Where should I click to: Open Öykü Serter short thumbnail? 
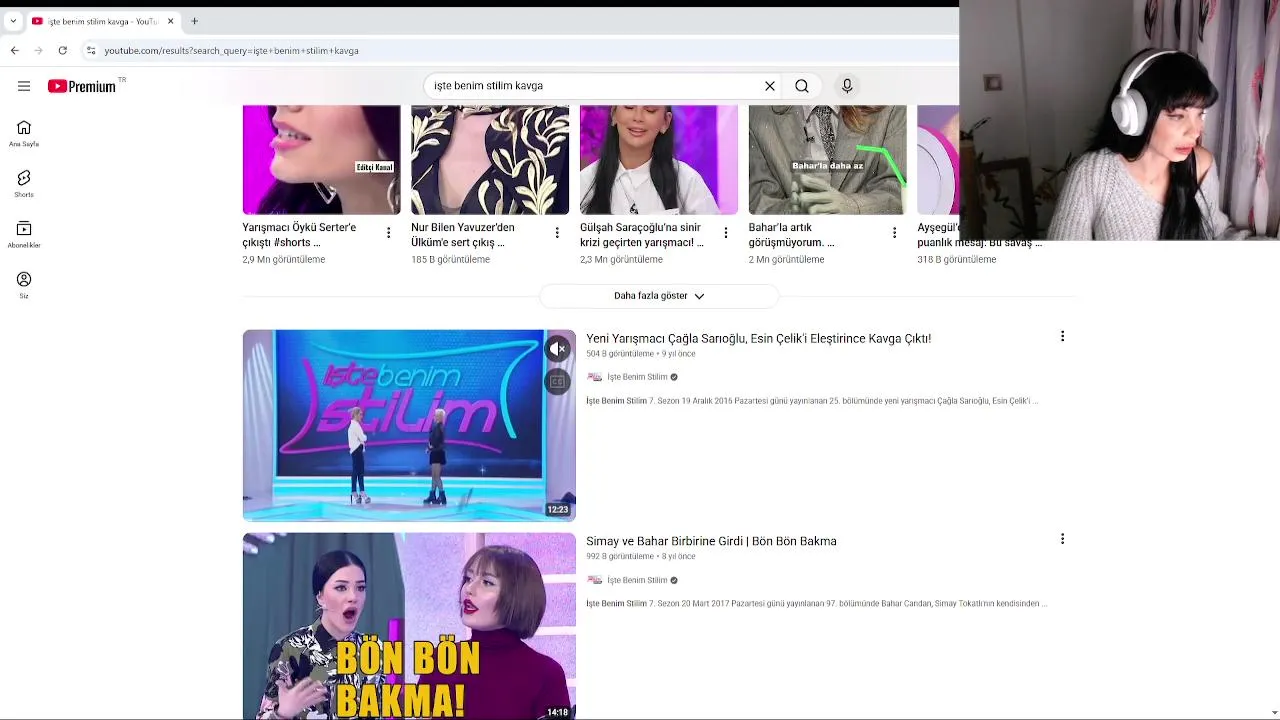click(321, 160)
